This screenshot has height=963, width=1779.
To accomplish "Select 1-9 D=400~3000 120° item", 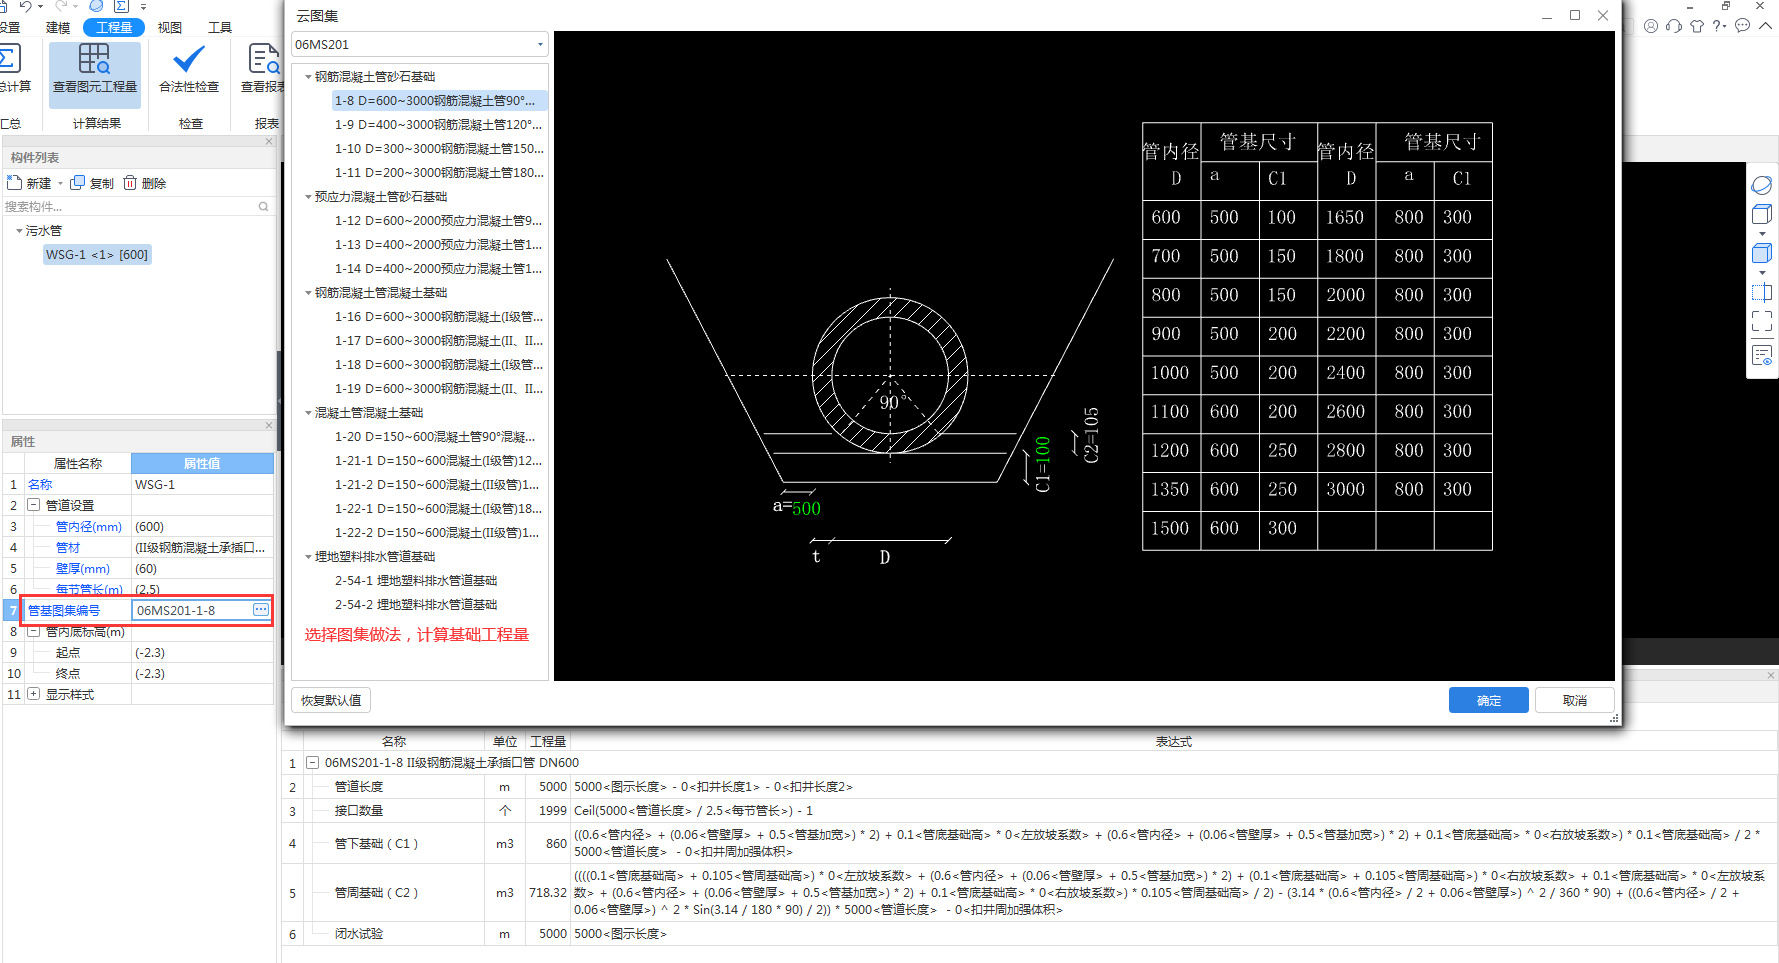I will point(438,124).
